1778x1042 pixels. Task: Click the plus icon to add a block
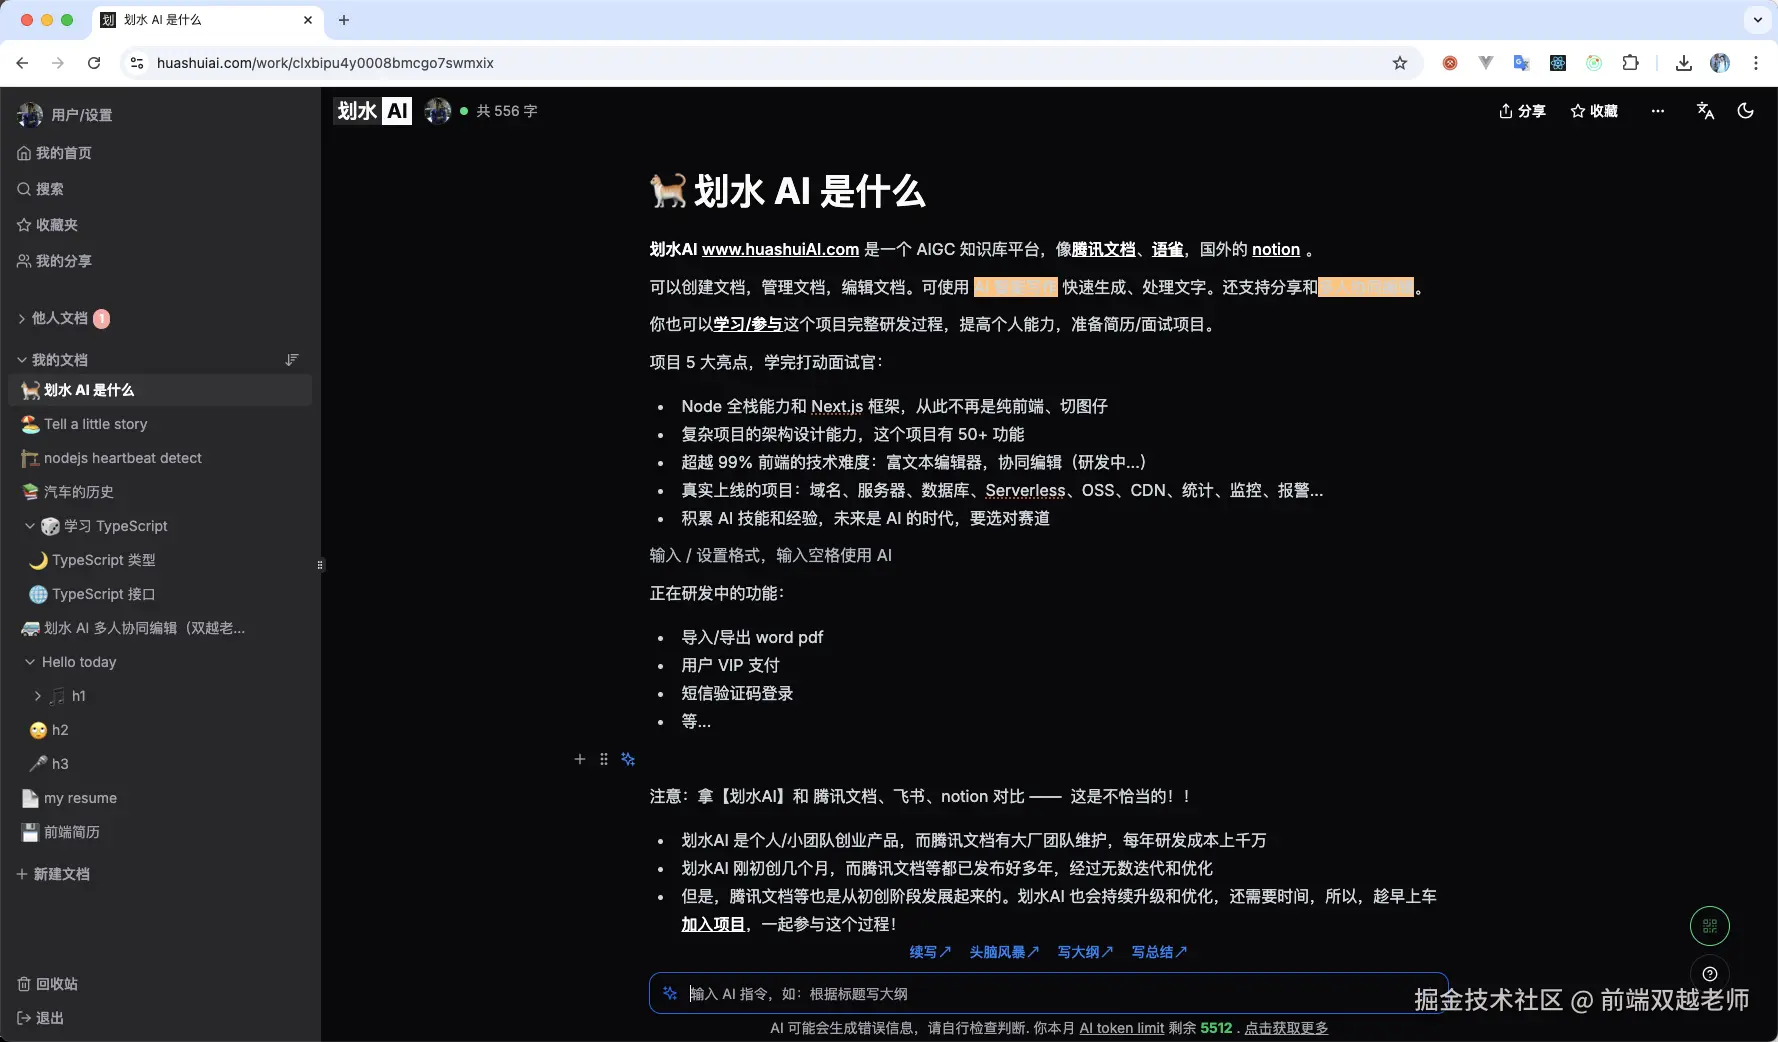point(579,760)
